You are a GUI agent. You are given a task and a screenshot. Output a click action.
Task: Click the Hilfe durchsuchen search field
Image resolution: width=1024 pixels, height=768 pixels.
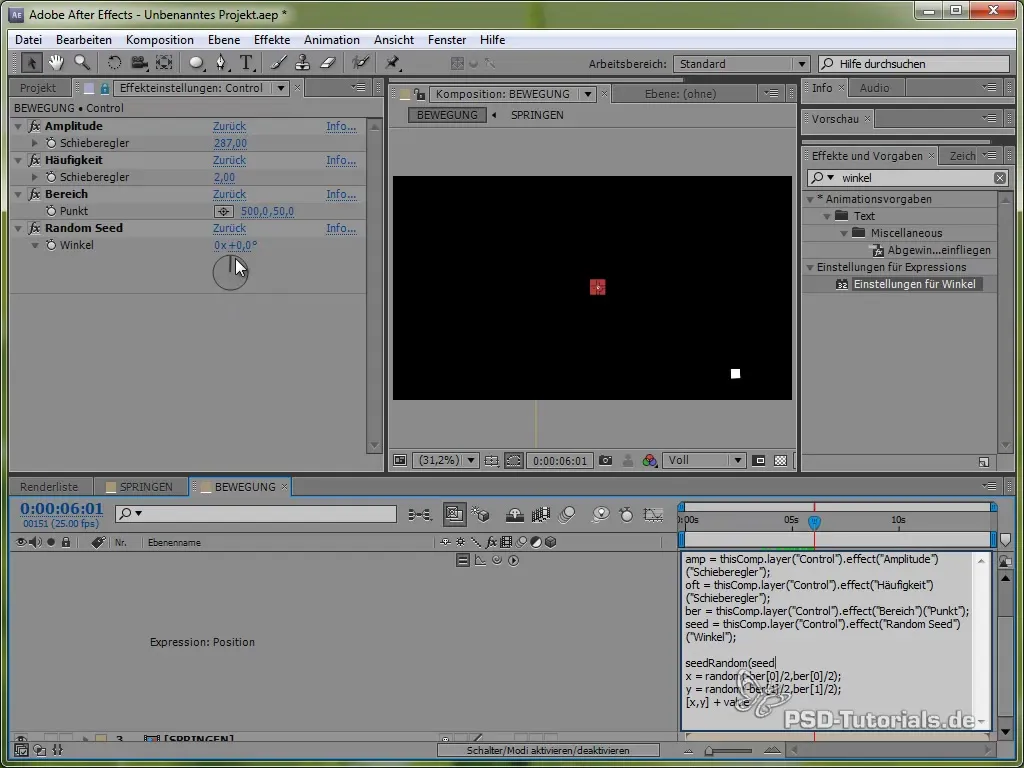click(x=914, y=64)
